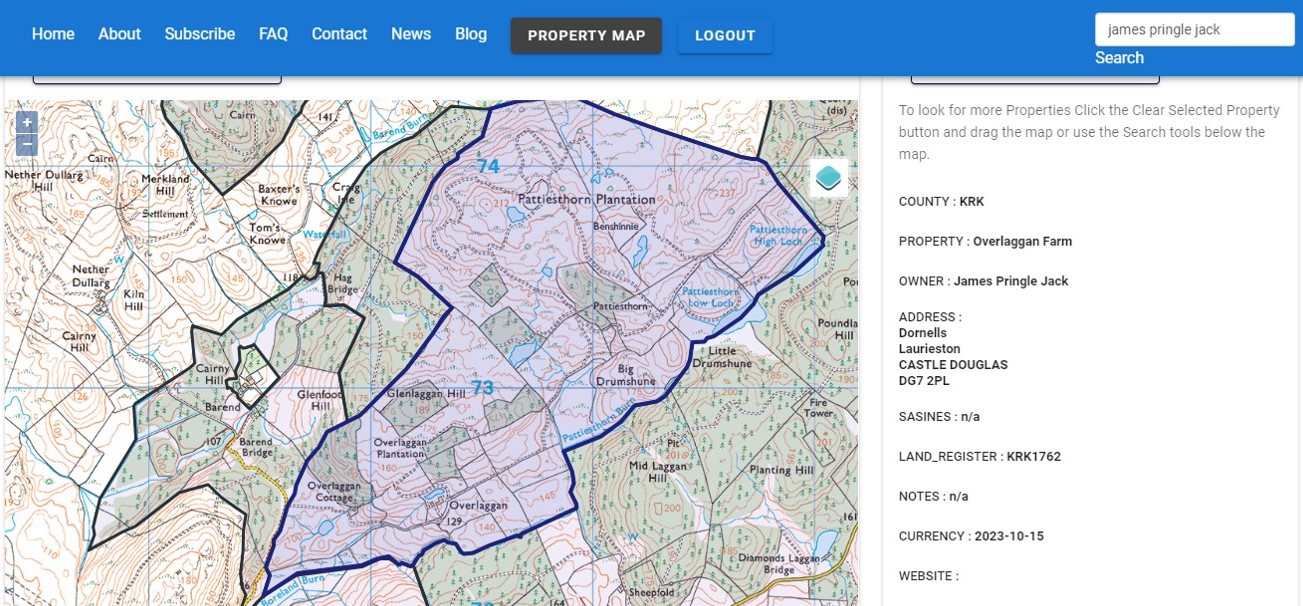The height and width of the screenshot is (606, 1303).
Task: Zoom out of the map
Action: click(x=27, y=146)
